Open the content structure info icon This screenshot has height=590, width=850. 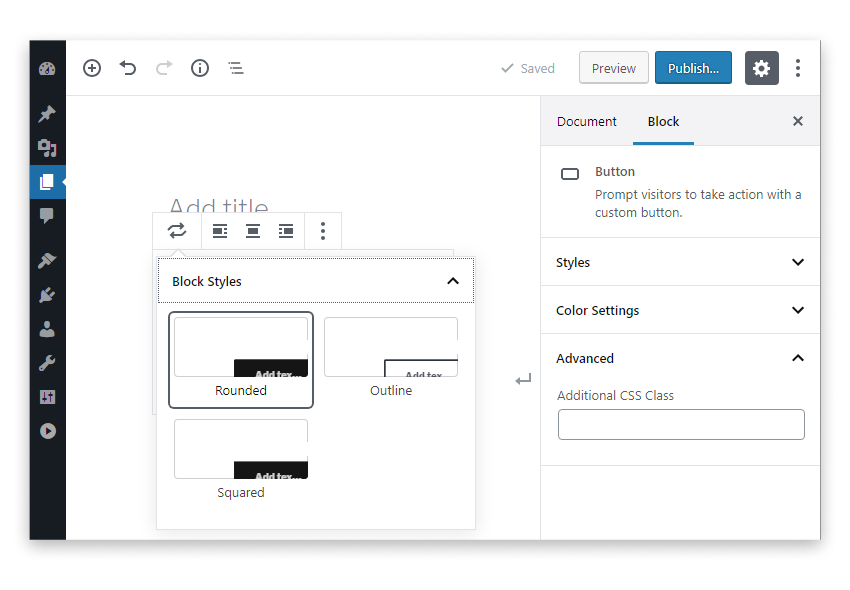click(x=200, y=68)
